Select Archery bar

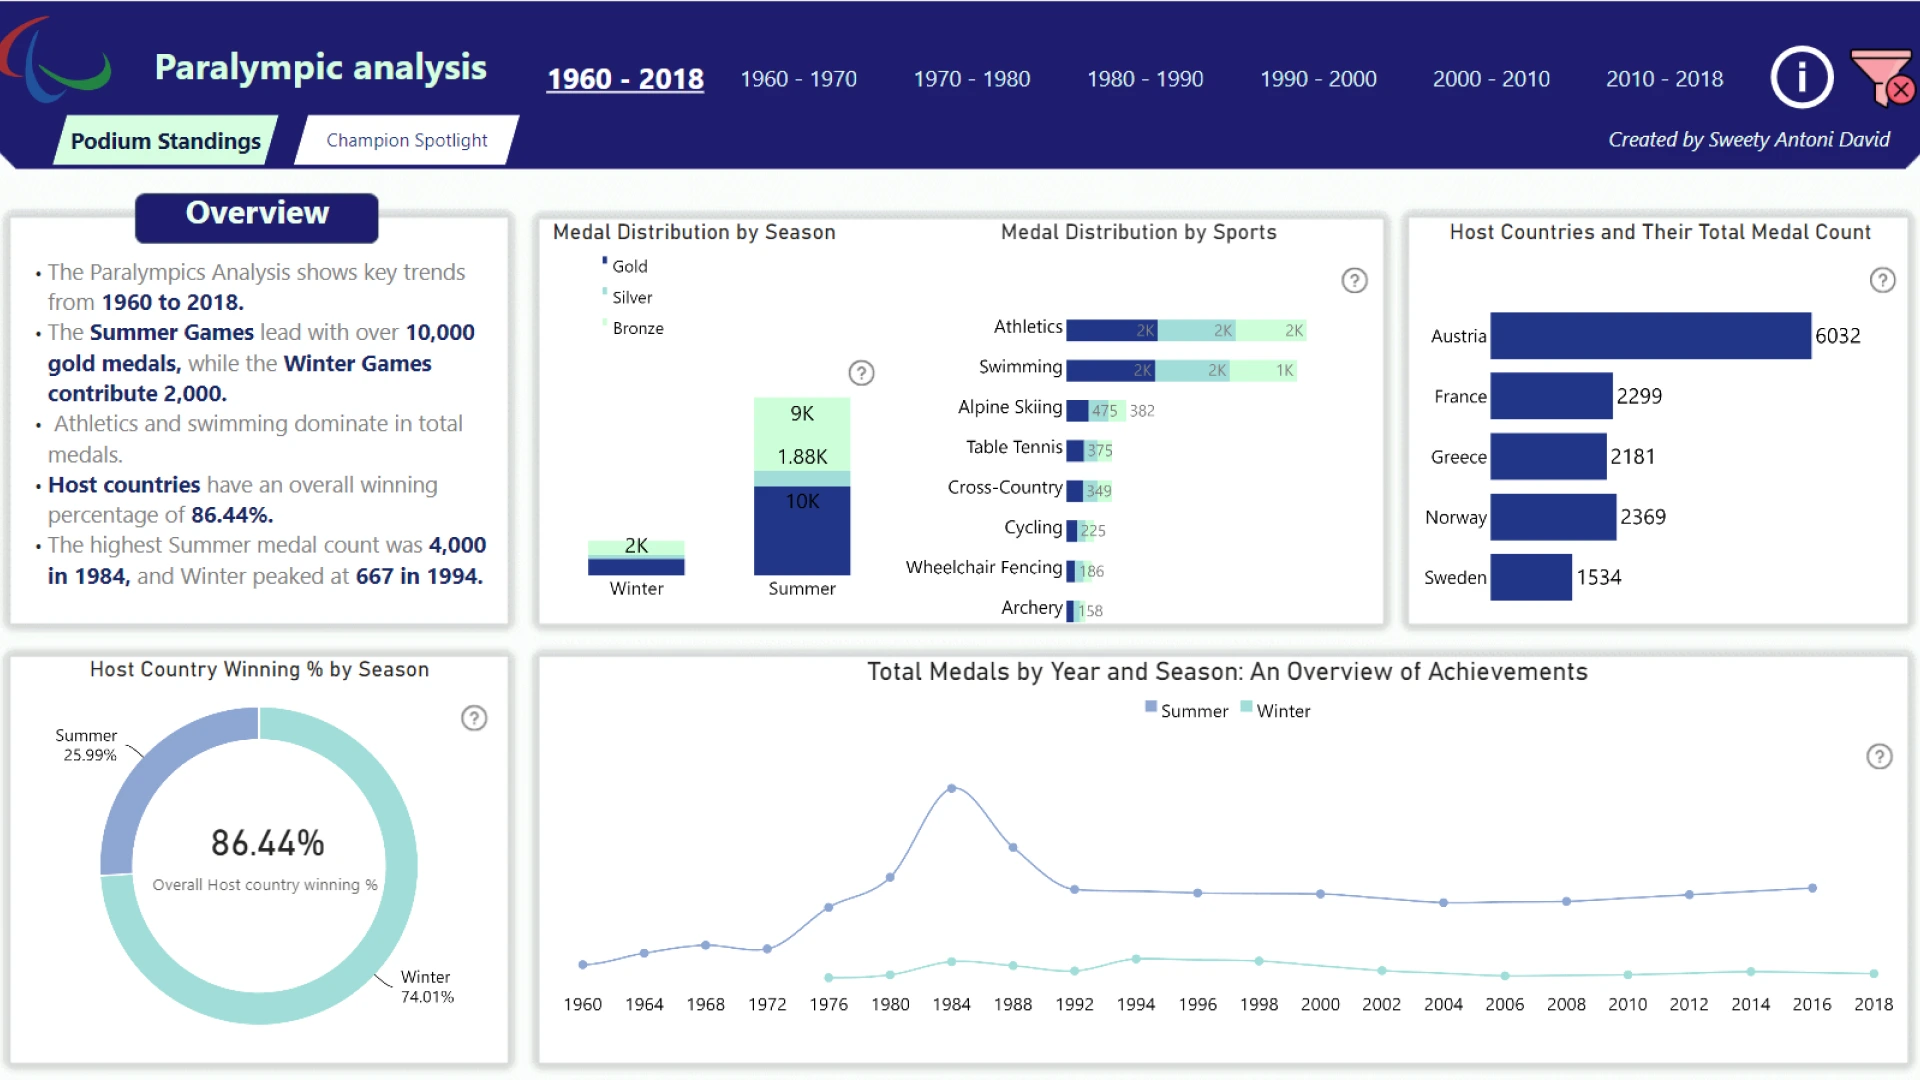coord(1077,610)
